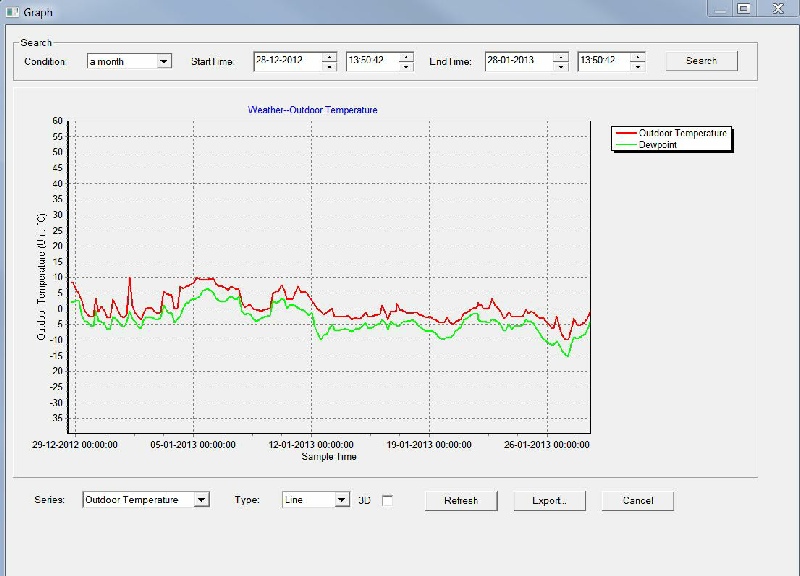Viewport: 800px width, 576px height.
Task: Click the Graph window icon in title bar
Action: [x=12, y=11]
